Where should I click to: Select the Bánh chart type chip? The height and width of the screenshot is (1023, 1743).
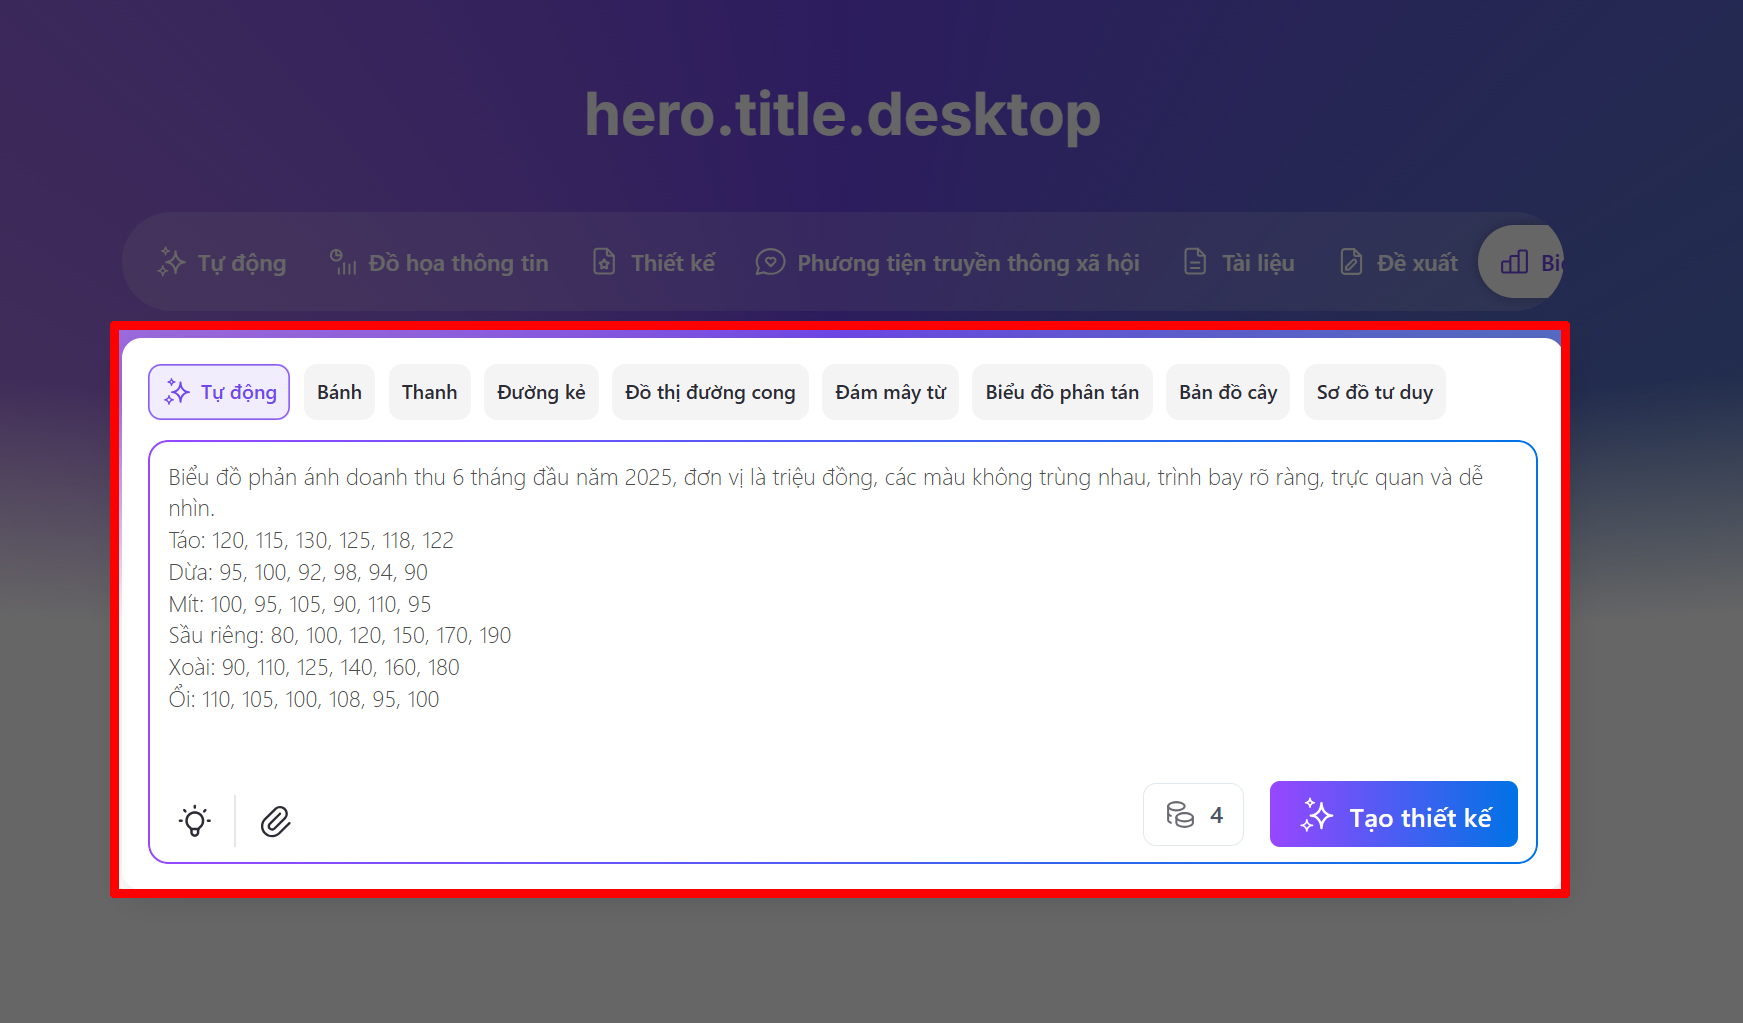(x=339, y=392)
